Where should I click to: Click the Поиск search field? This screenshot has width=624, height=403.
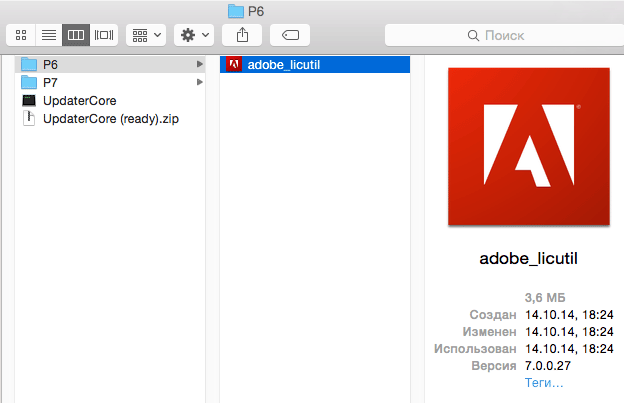click(x=504, y=35)
